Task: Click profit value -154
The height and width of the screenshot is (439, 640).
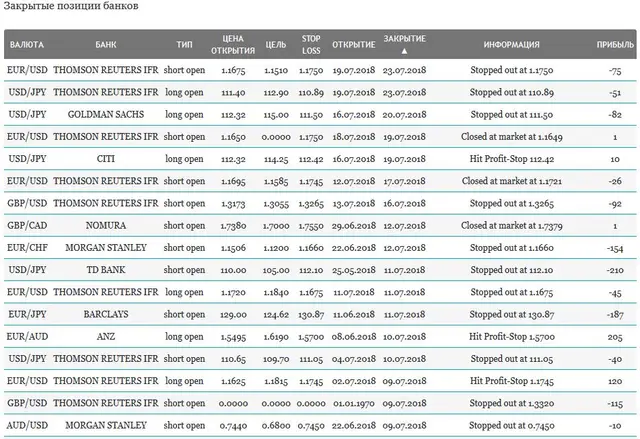Action: [615, 248]
